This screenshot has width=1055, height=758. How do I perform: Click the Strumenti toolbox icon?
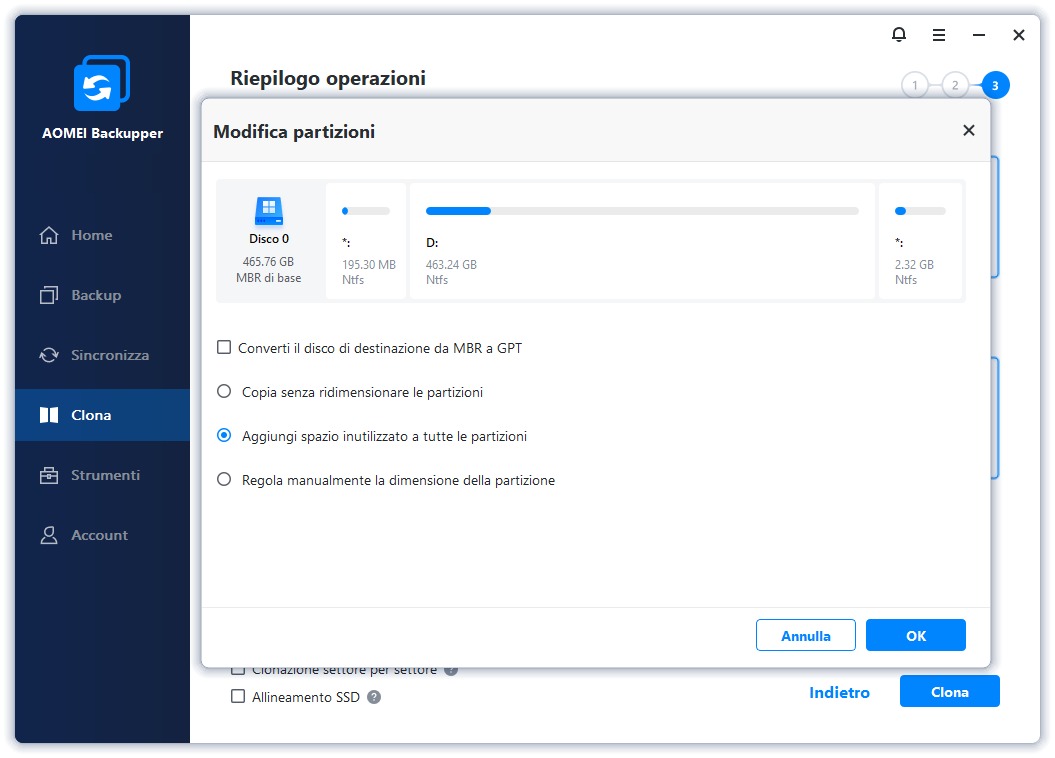coord(49,475)
